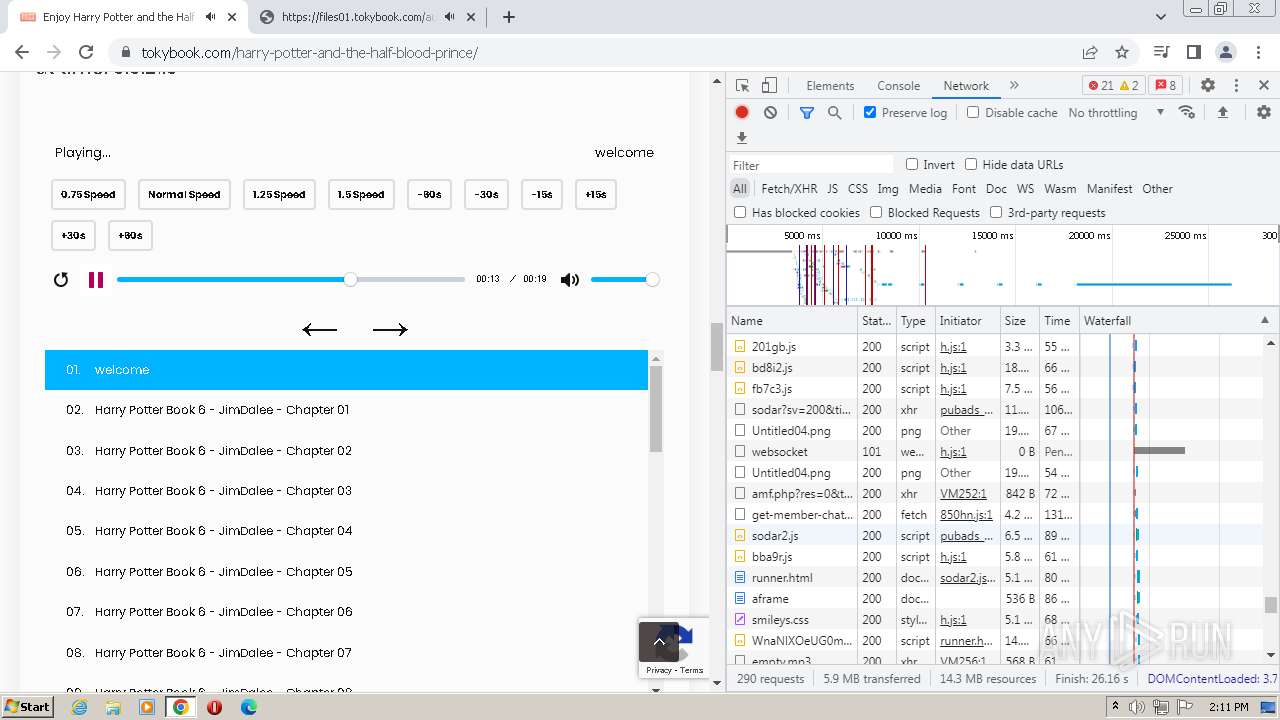Mute the audio player volume icon
Image resolution: width=1280 pixels, height=720 pixels.
pyautogui.click(x=570, y=280)
